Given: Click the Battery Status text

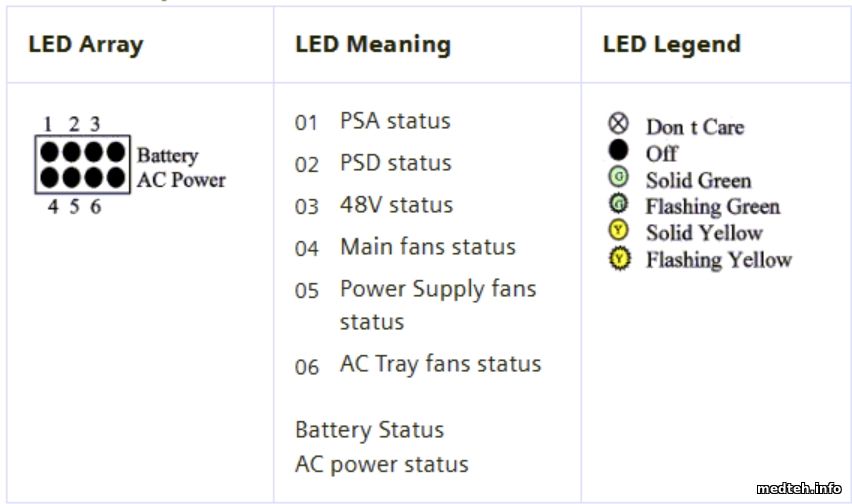Looking at the screenshot, I should point(369,430).
